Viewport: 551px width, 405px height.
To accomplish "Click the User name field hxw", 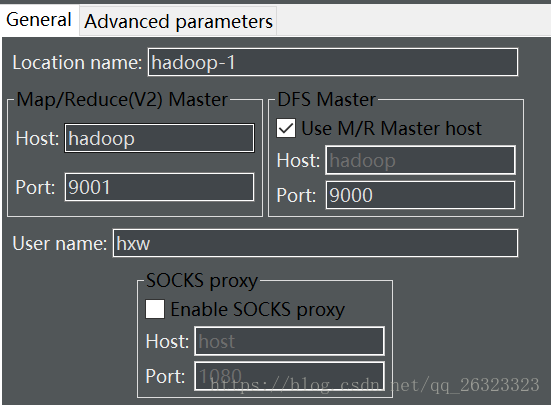I will pyautogui.click(x=315, y=243).
